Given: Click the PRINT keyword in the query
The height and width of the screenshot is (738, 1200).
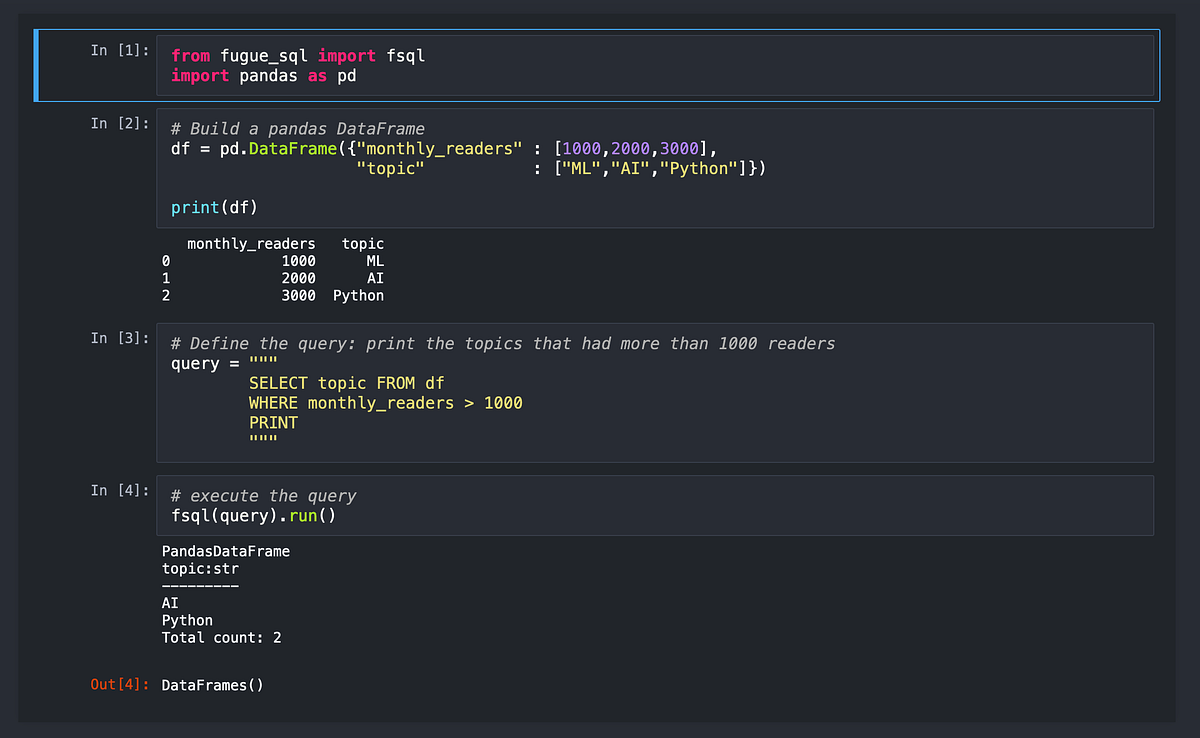Looking at the screenshot, I should coord(273,423).
